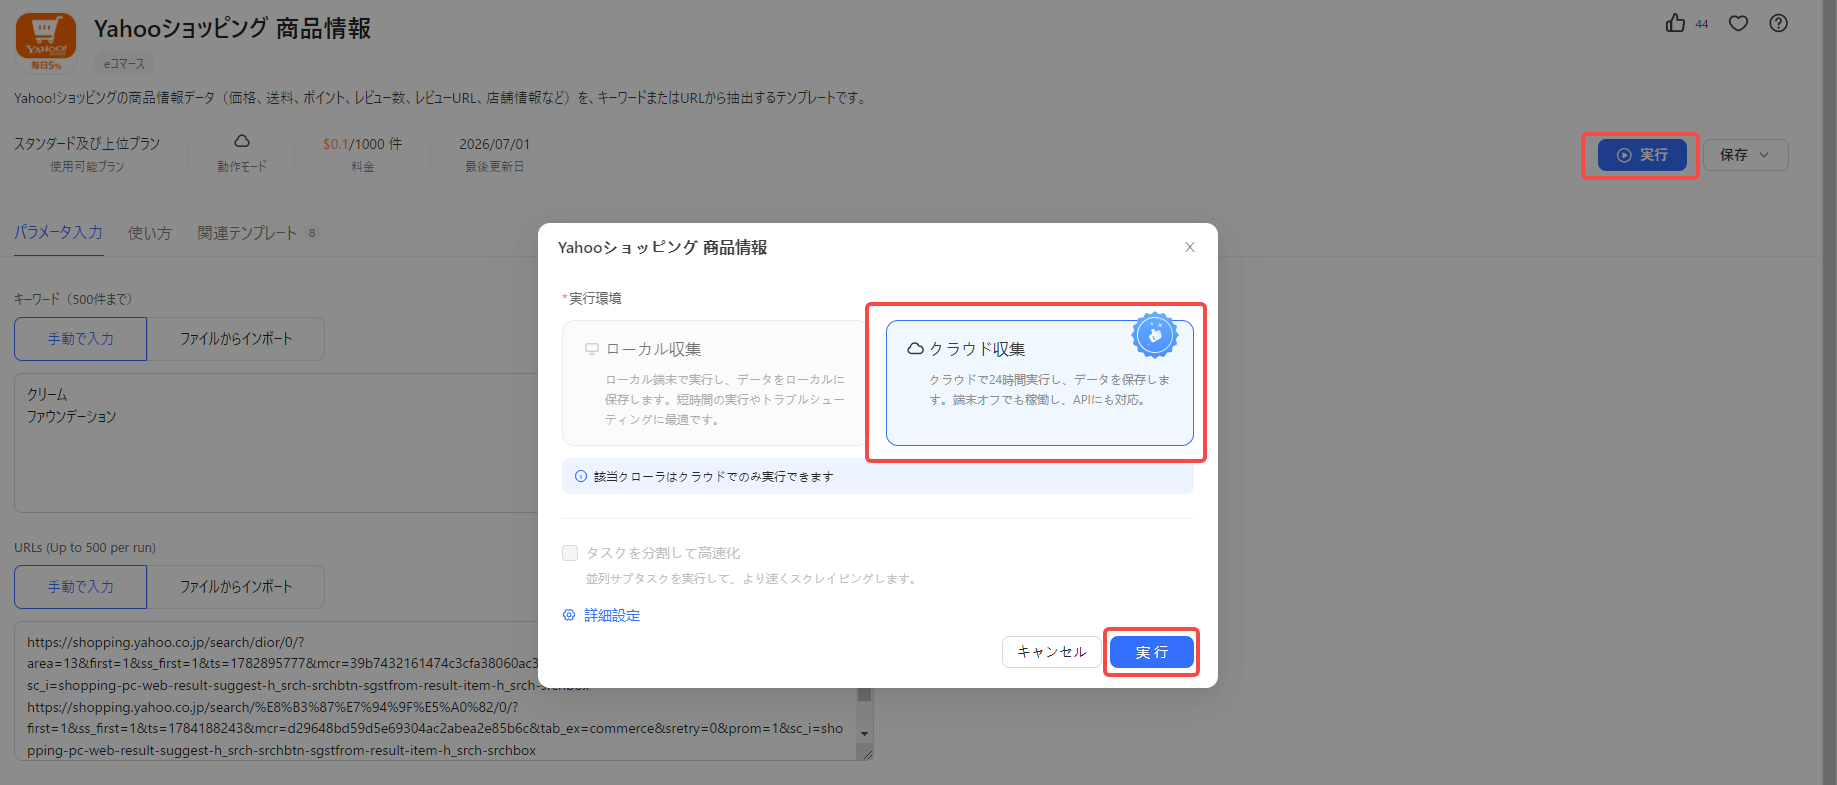This screenshot has height=785, width=1837.
Task: Click the heart favorite icon
Action: [x=1739, y=23]
